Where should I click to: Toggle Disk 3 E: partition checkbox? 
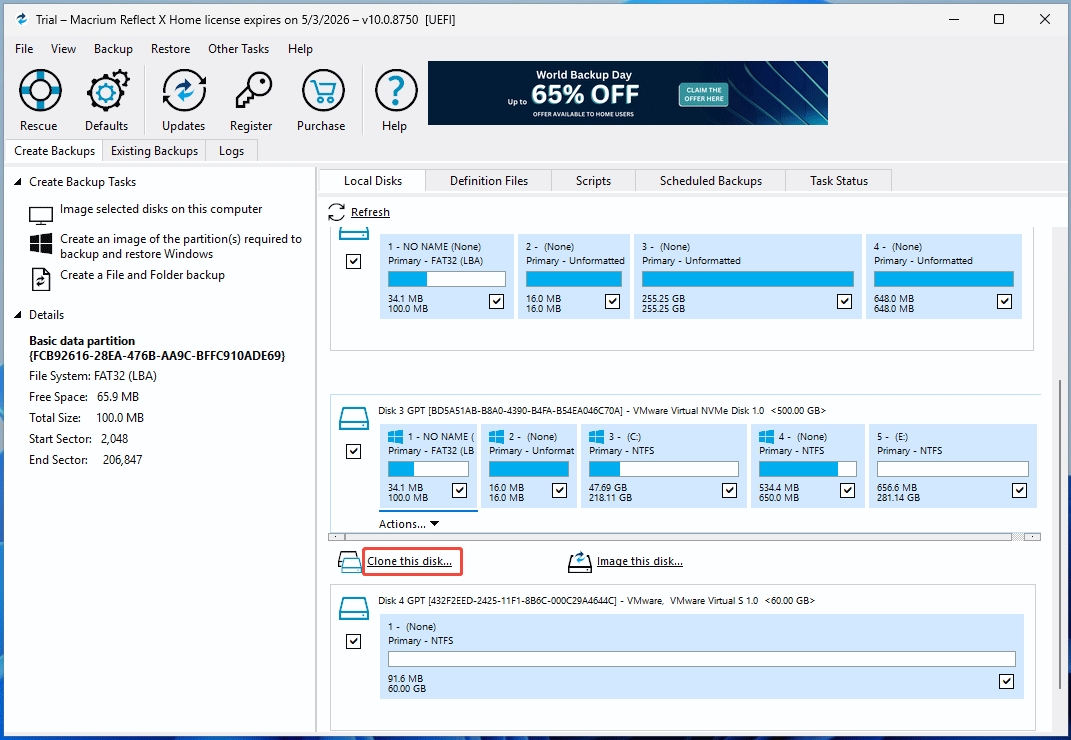pyautogui.click(x=1019, y=491)
